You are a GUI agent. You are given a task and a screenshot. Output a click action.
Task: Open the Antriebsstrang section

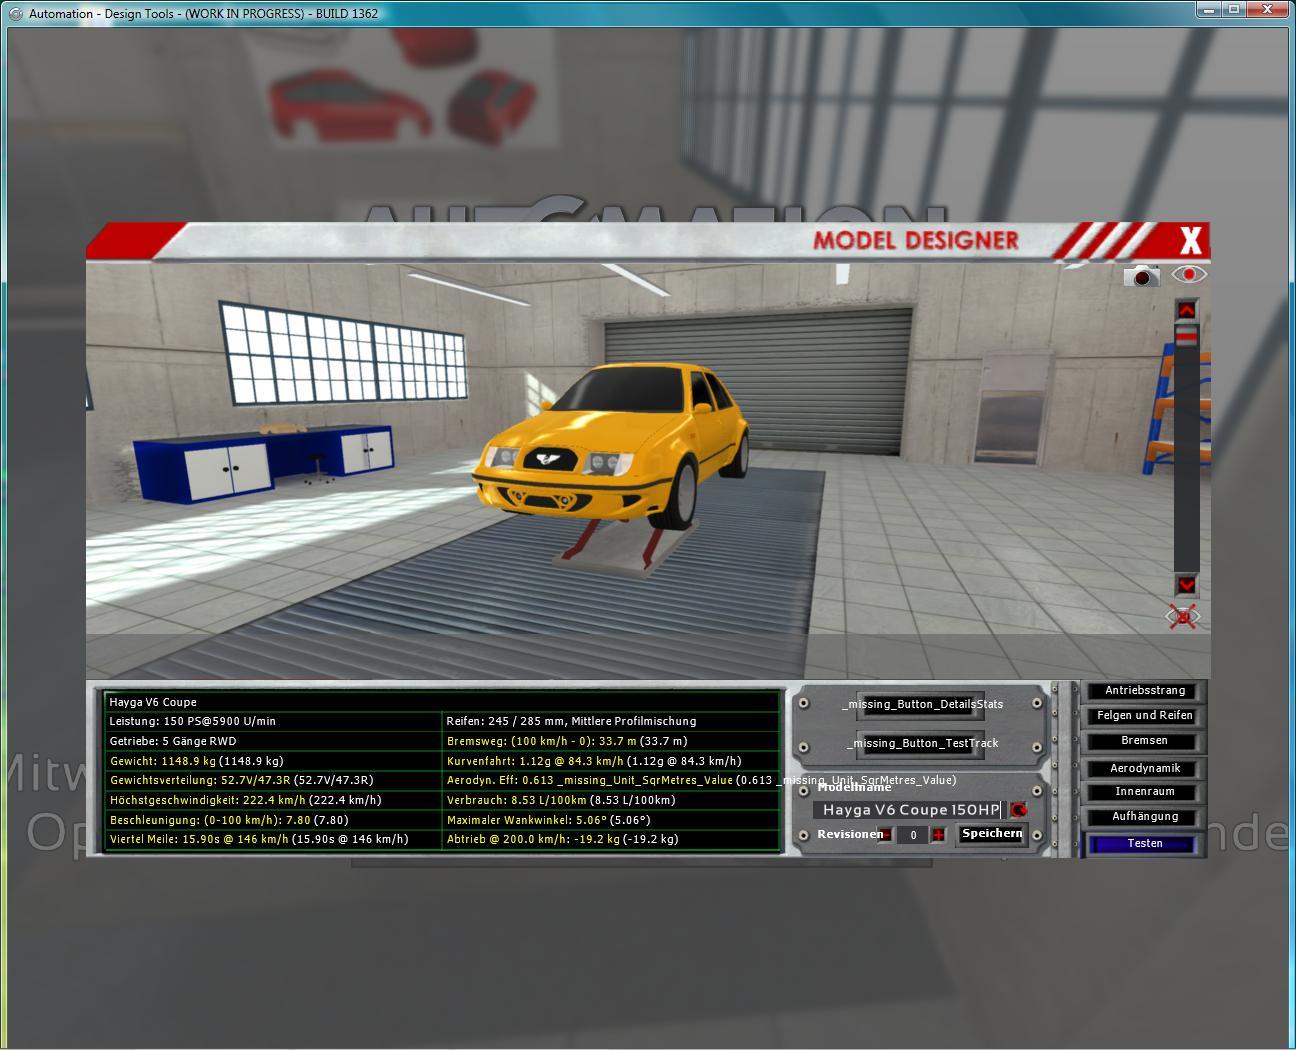click(x=1145, y=691)
